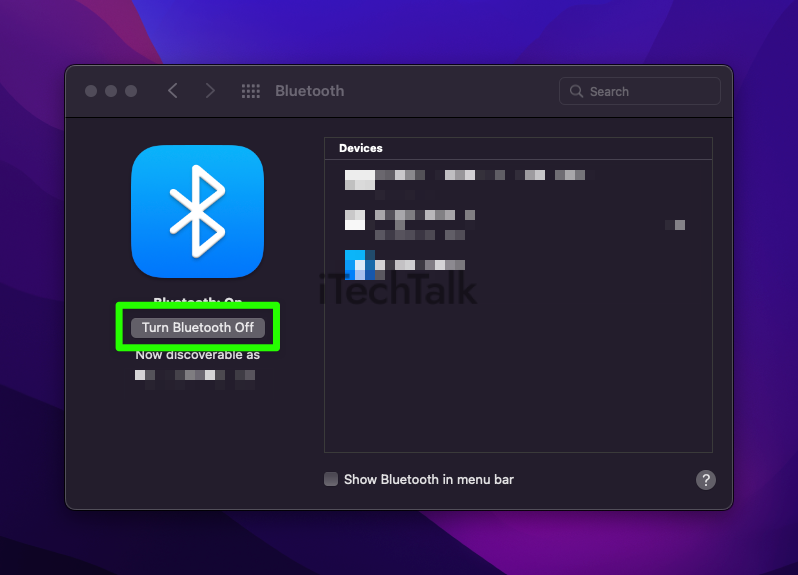The height and width of the screenshot is (575, 798).
Task: Click the Turn Bluetooth Off button
Action: [x=197, y=327]
